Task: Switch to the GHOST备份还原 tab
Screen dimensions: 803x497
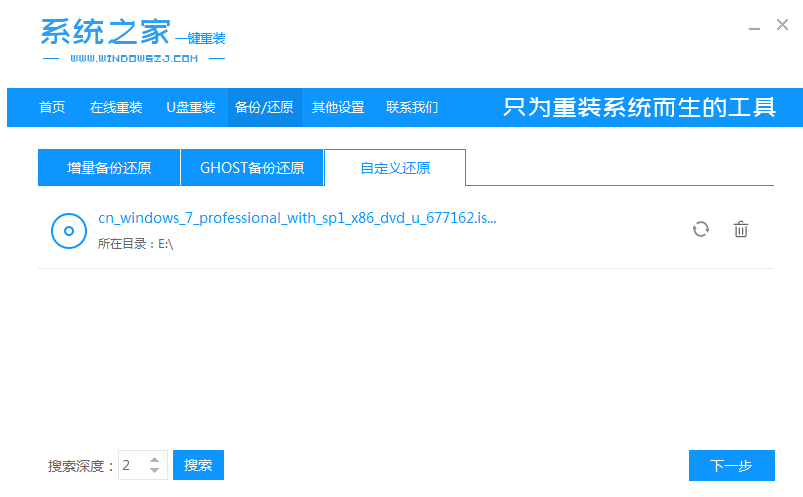Action: tap(252, 168)
